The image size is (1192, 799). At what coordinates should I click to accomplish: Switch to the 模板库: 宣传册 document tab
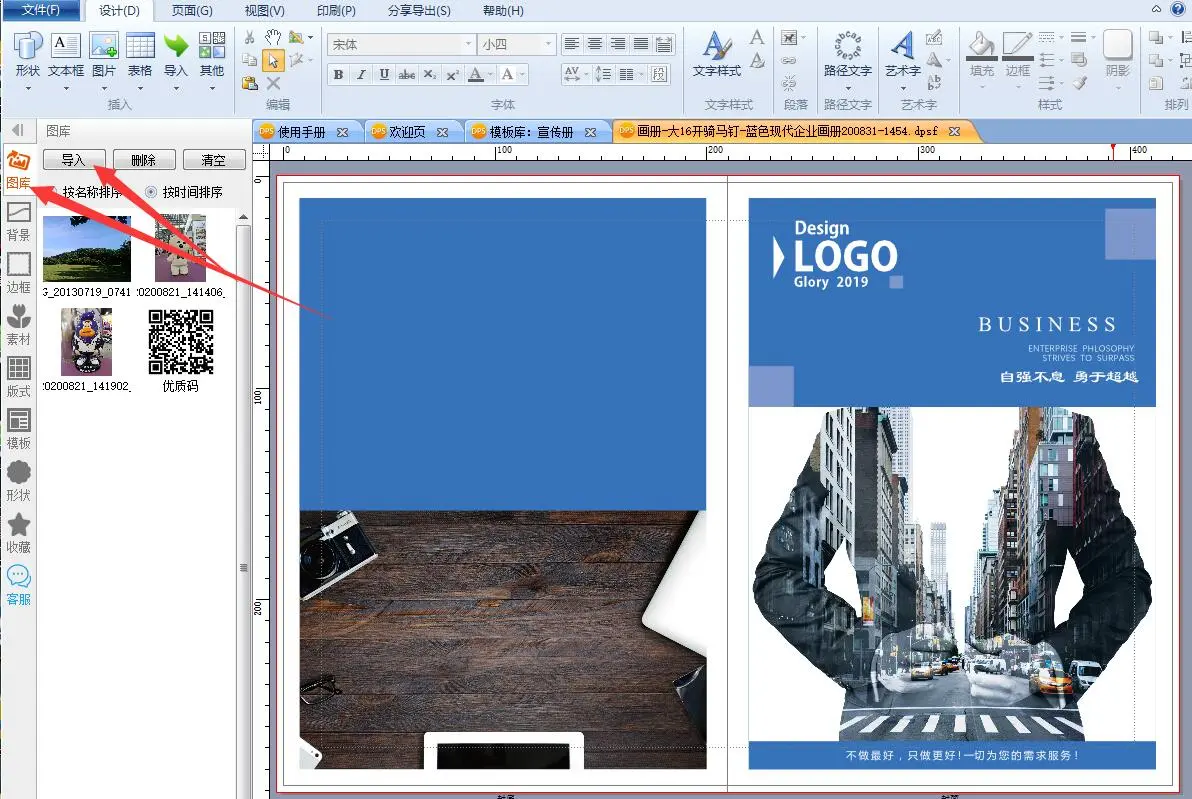coord(531,132)
